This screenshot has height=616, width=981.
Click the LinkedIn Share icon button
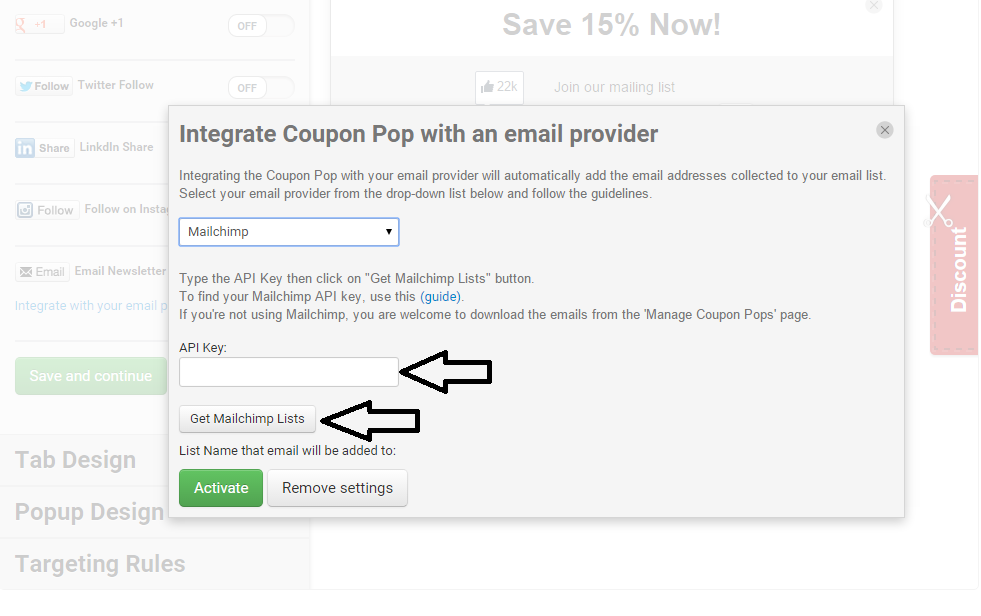click(43, 148)
